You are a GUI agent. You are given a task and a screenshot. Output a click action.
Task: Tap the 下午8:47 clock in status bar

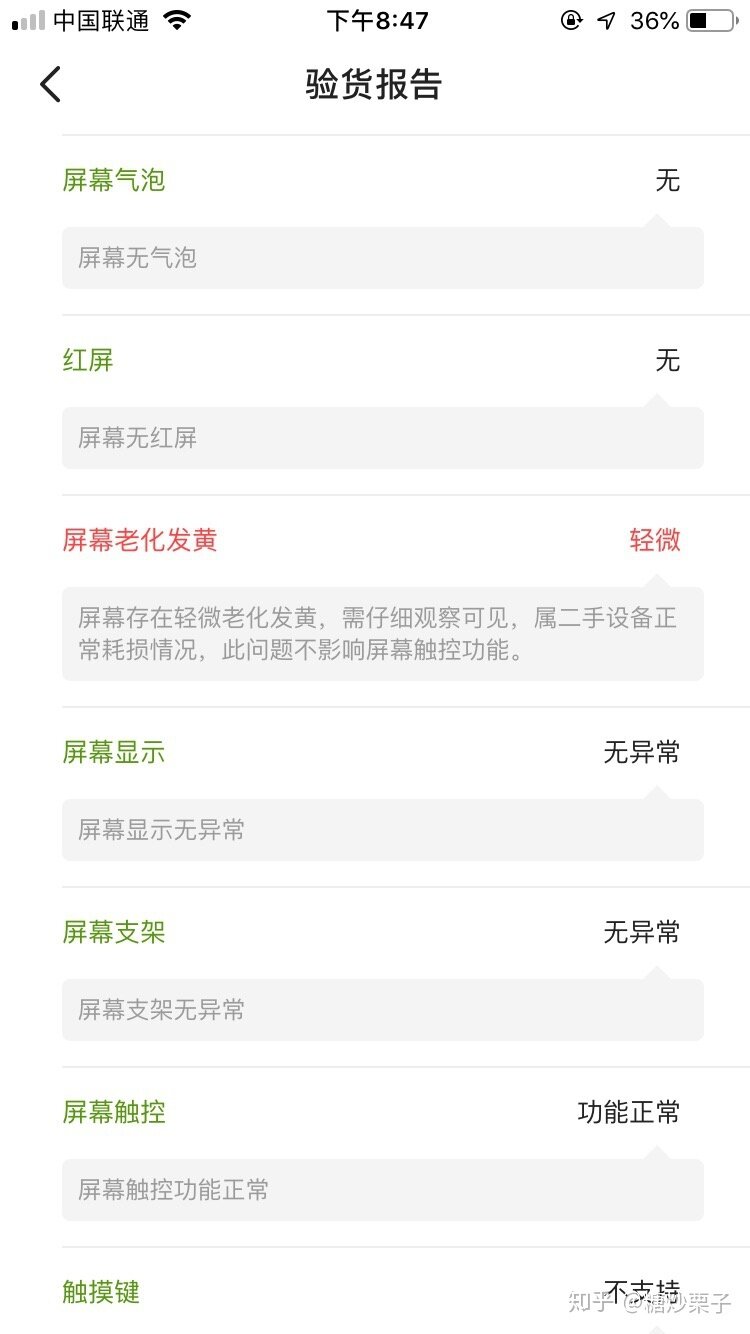pos(377,21)
